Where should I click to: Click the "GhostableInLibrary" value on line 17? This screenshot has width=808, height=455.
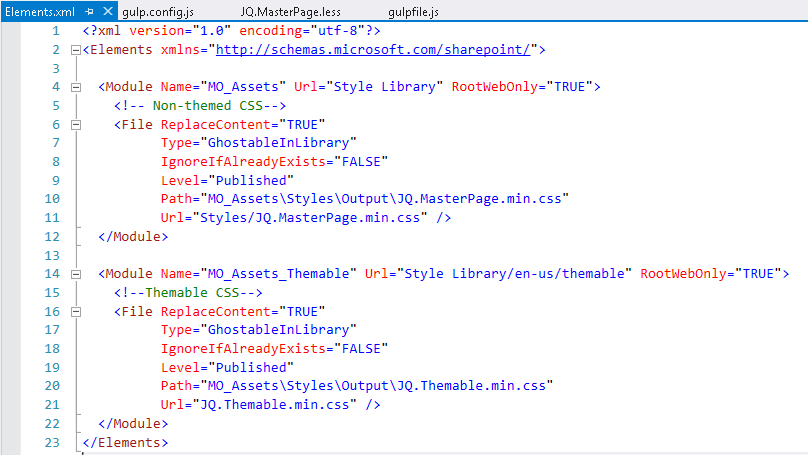[x=278, y=330]
